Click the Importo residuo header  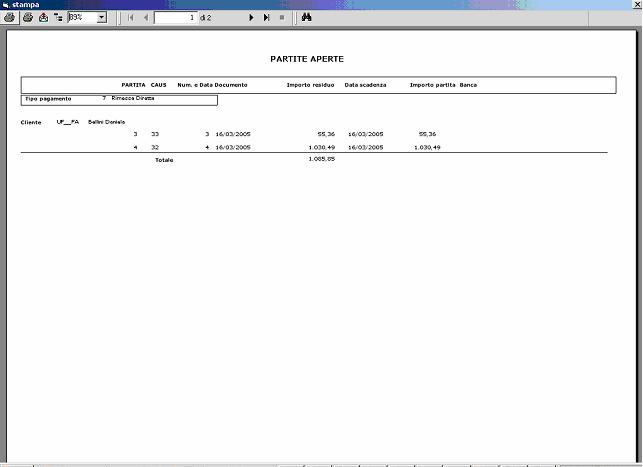[310, 85]
